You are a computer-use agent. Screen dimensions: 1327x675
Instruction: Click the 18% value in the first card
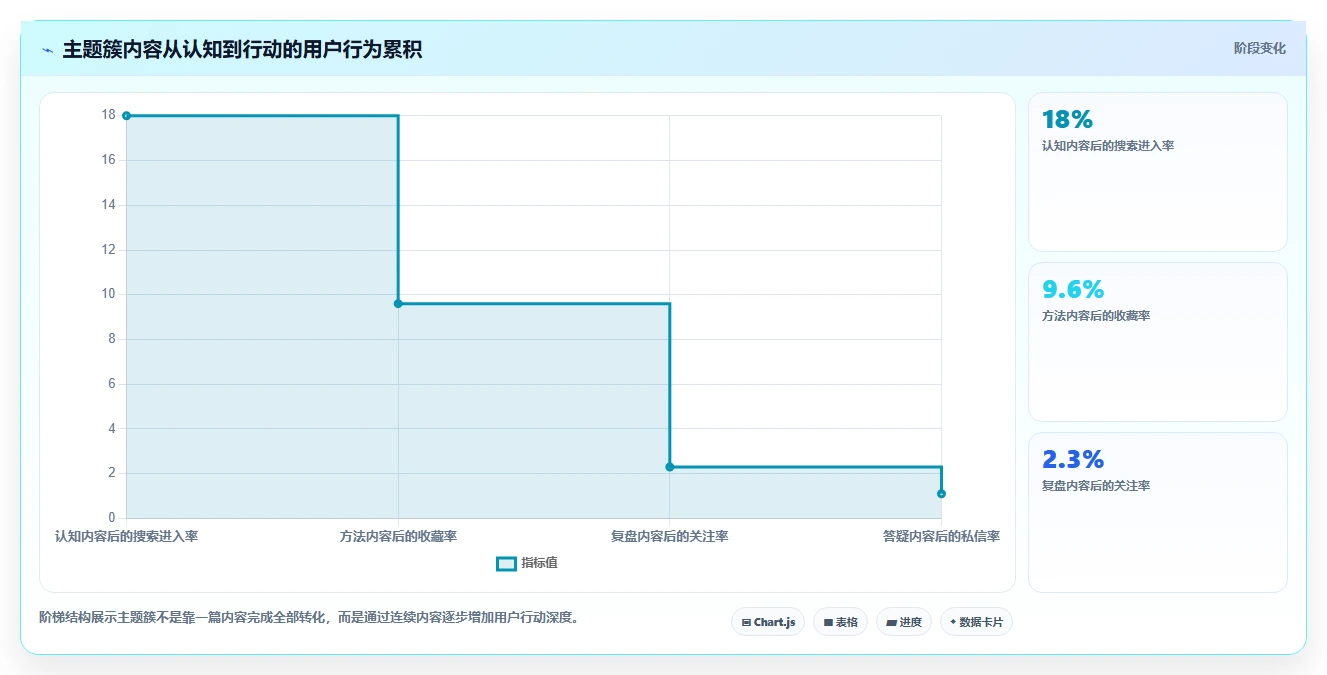[1067, 120]
